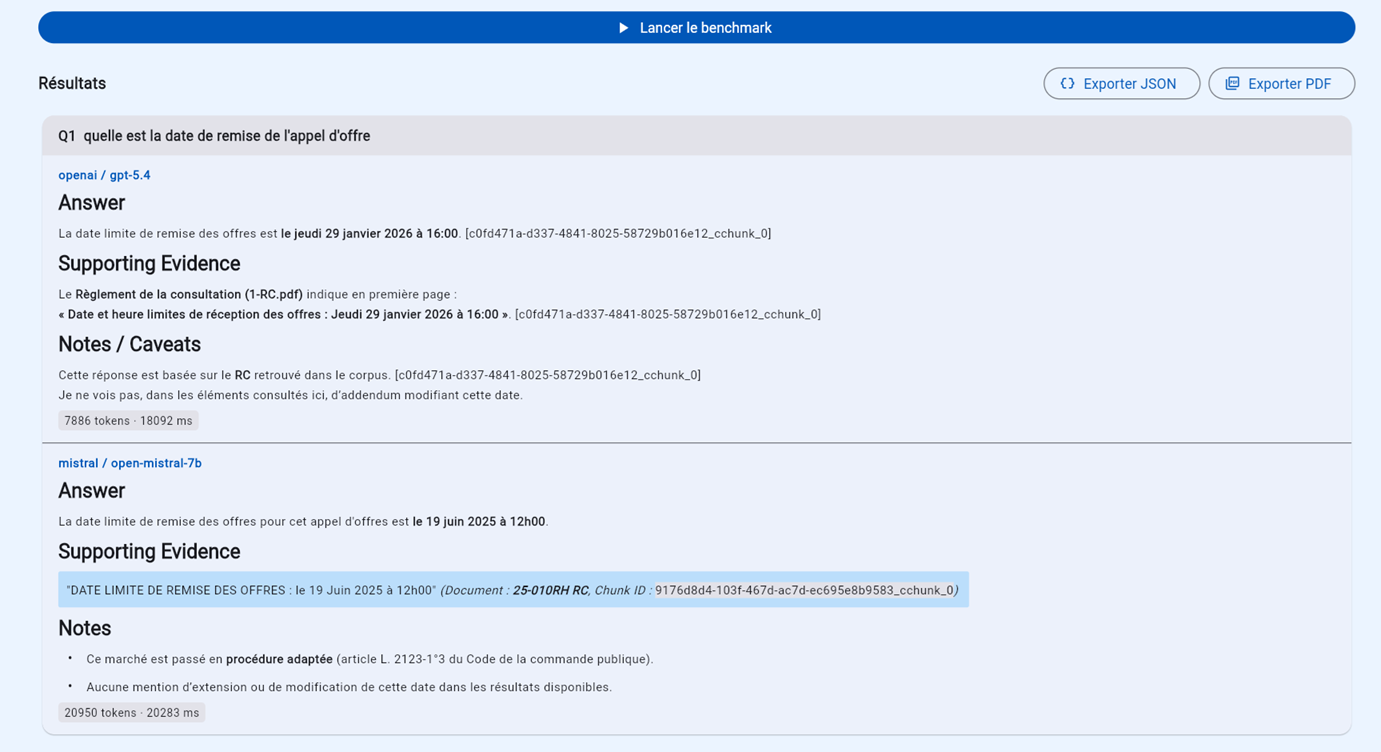Click chunk ID starting 9176d8d4
1381x752 pixels.
[x=804, y=590]
